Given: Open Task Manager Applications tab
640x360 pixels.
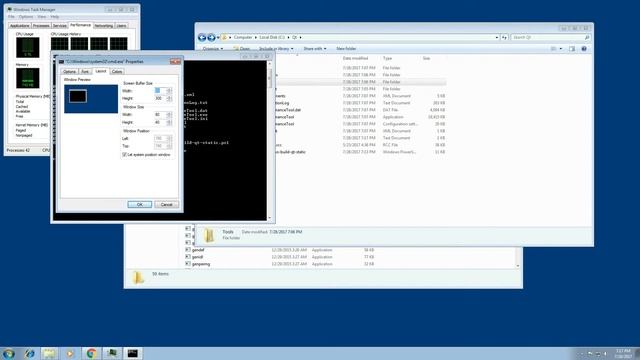Looking at the screenshot, I should tap(20, 26).
